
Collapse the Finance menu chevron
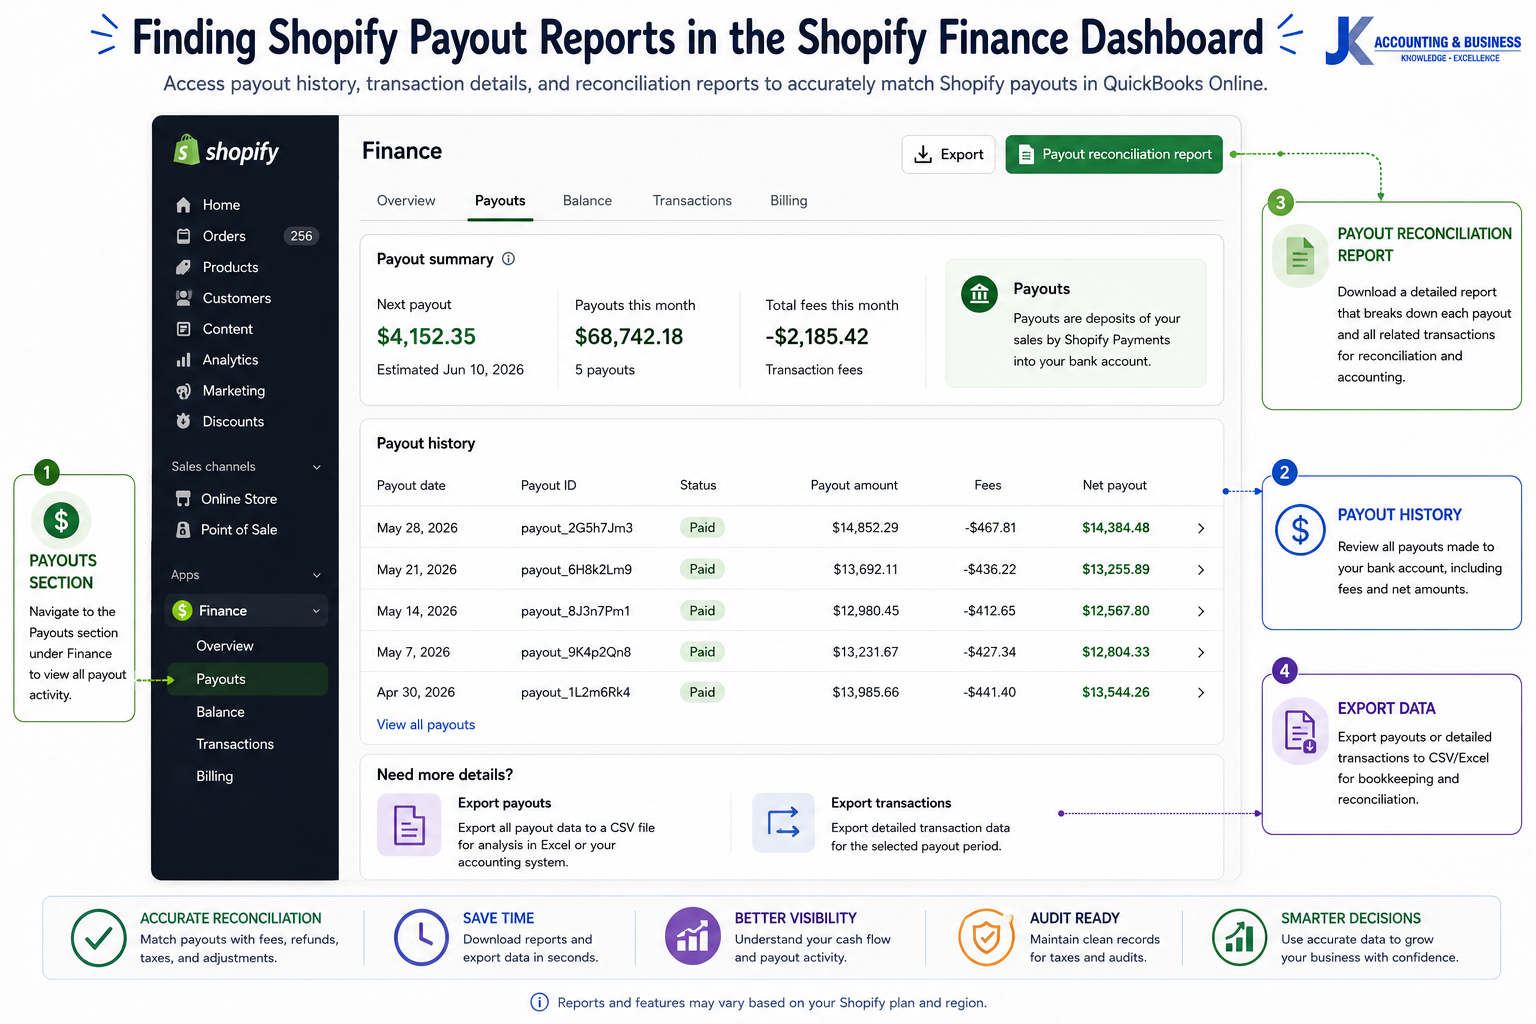(x=317, y=611)
